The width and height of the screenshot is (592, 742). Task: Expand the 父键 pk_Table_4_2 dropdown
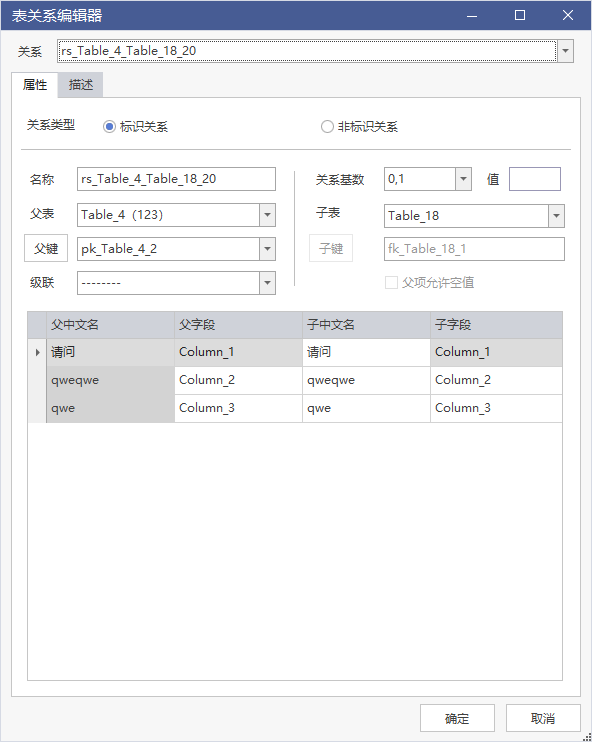[267, 249]
